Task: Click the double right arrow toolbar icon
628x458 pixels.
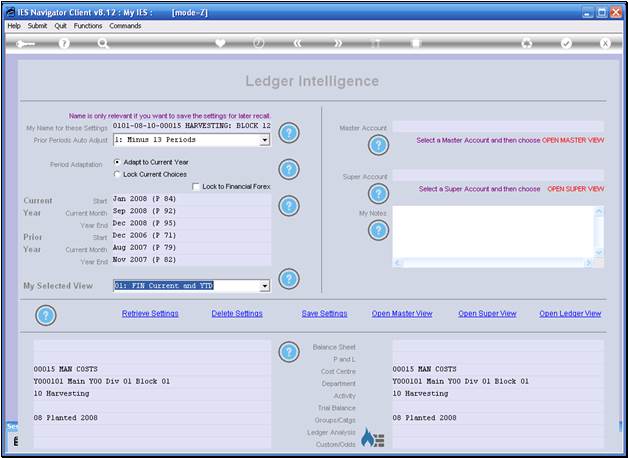Action: [338, 43]
